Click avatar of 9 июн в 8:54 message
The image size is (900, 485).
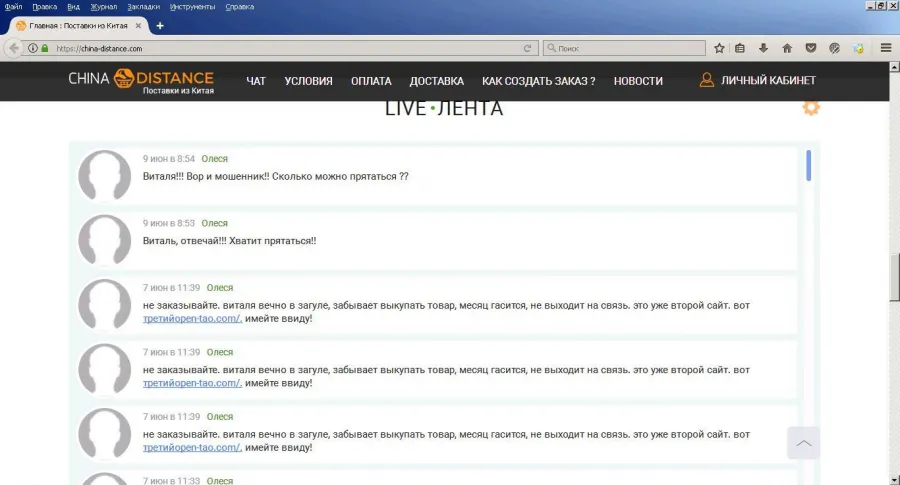[104, 175]
